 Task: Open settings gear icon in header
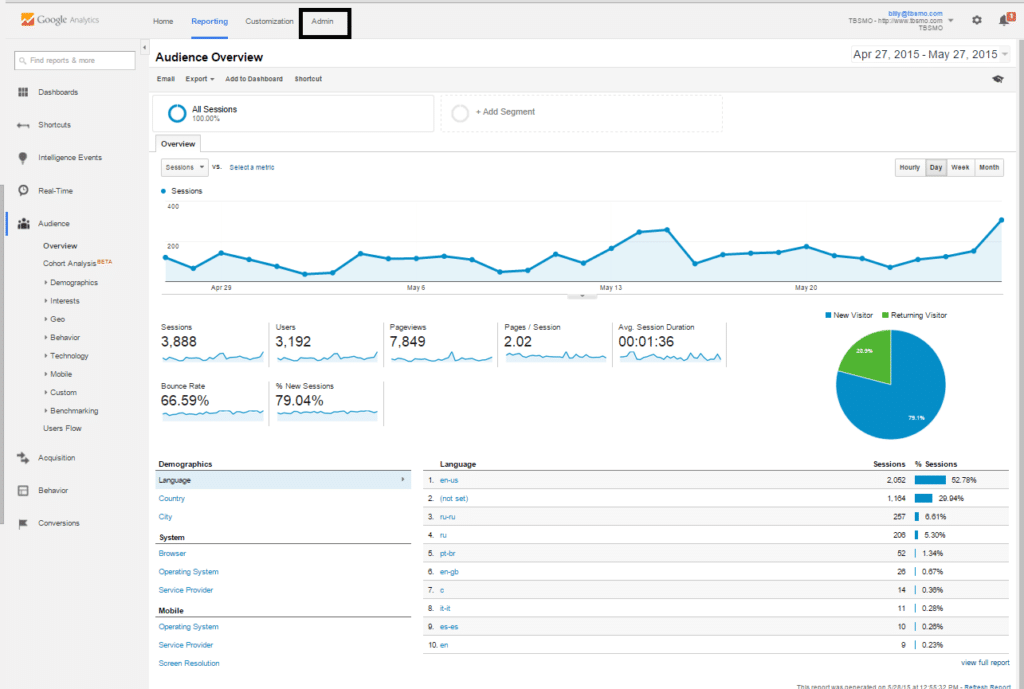(976, 20)
